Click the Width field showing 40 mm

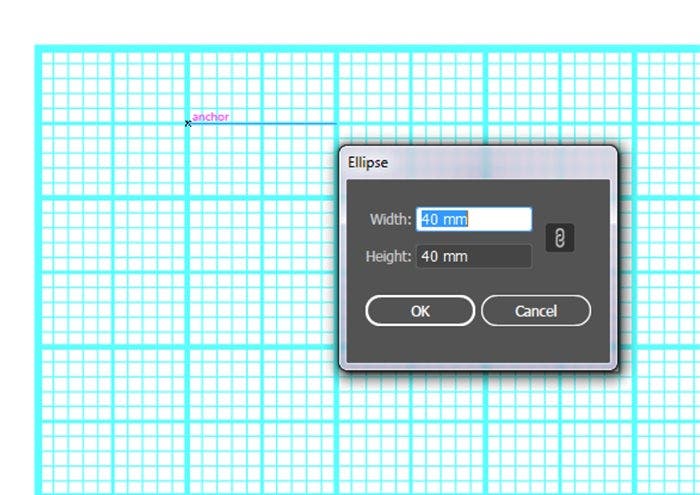(474, 220)
